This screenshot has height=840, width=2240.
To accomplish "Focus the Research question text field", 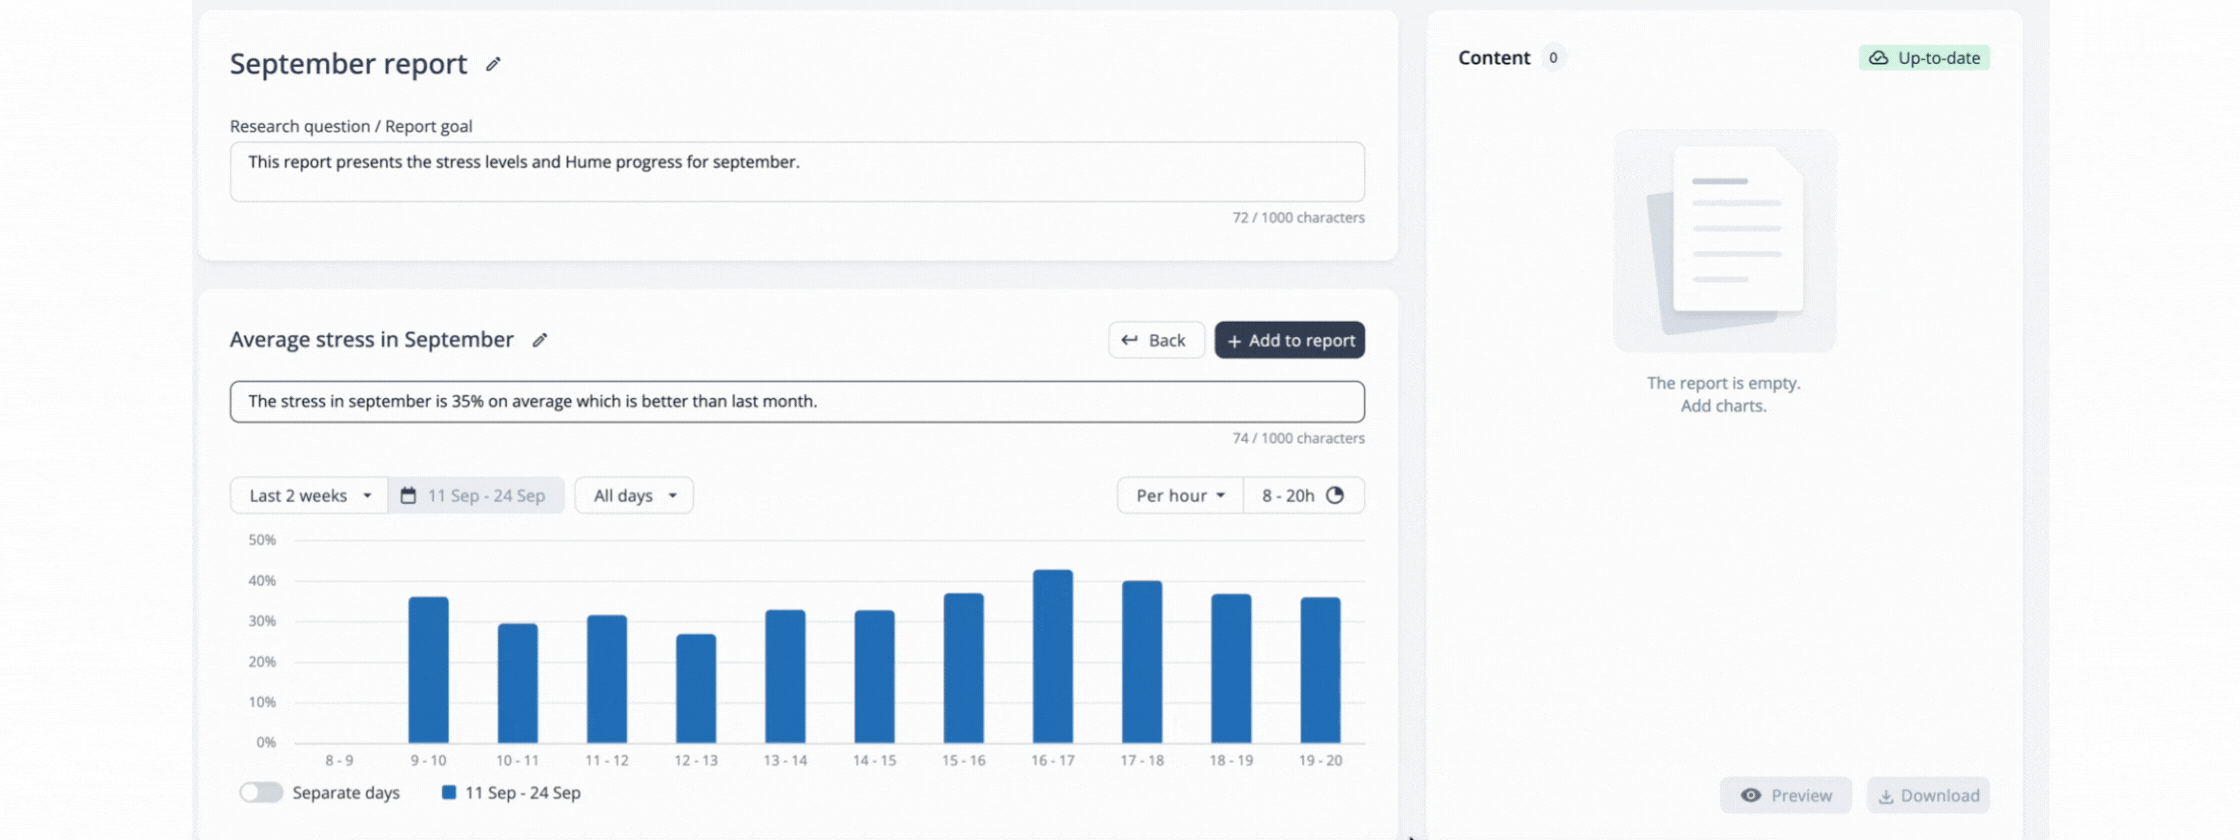I will coord(797,171).
